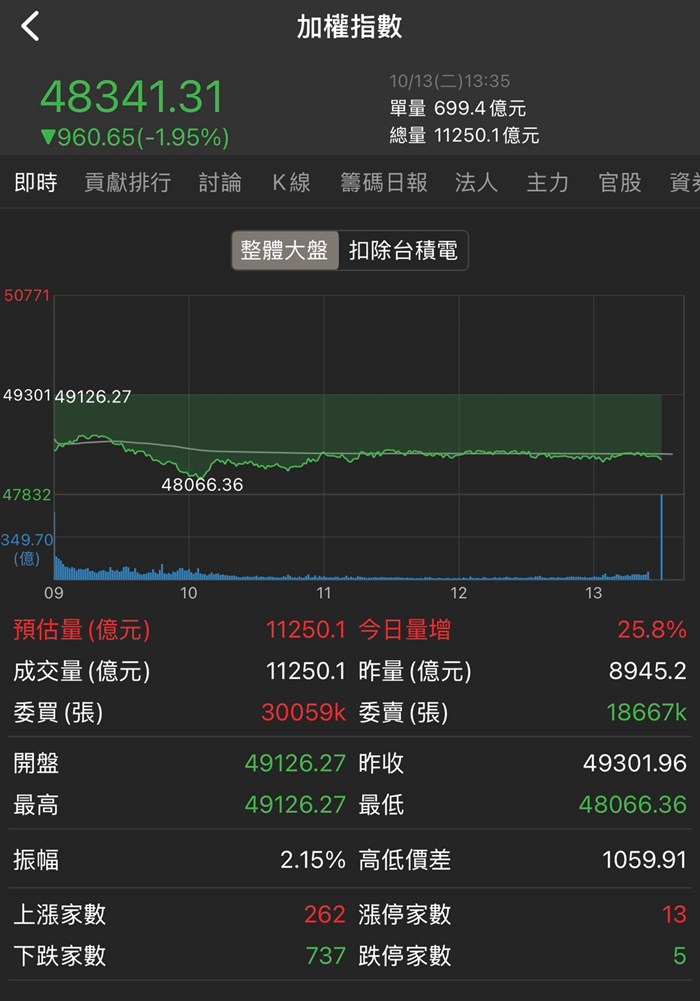
Task: Tap the change value ▼960.65(-1.95%)
Action: click(135, 137)
